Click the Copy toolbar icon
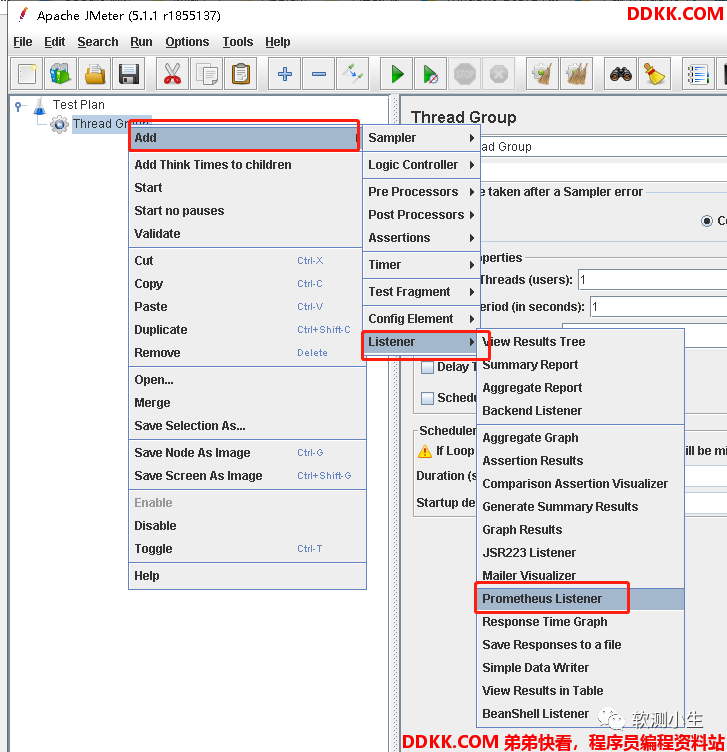The image size is (727, 752). tap(207, 74)
